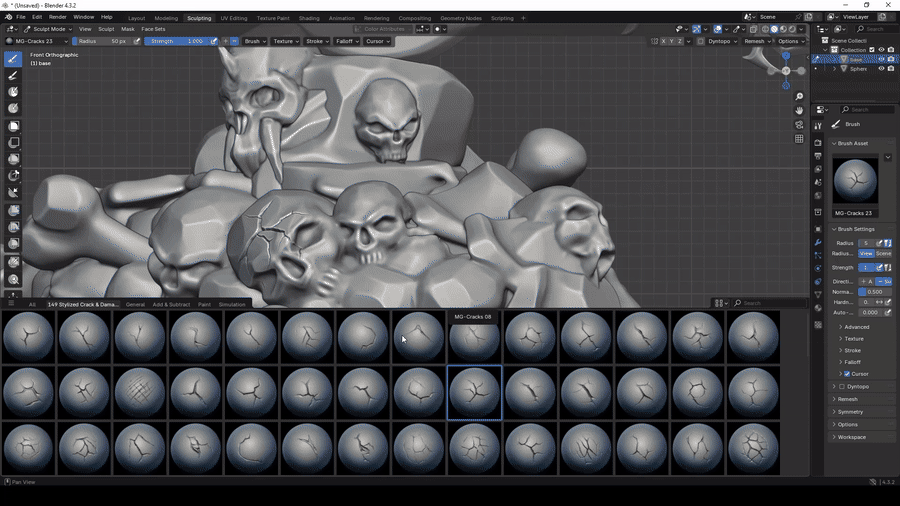The image size is (900, 506).
Task: Expand the Workspace panel in properties
Action: 851,437
